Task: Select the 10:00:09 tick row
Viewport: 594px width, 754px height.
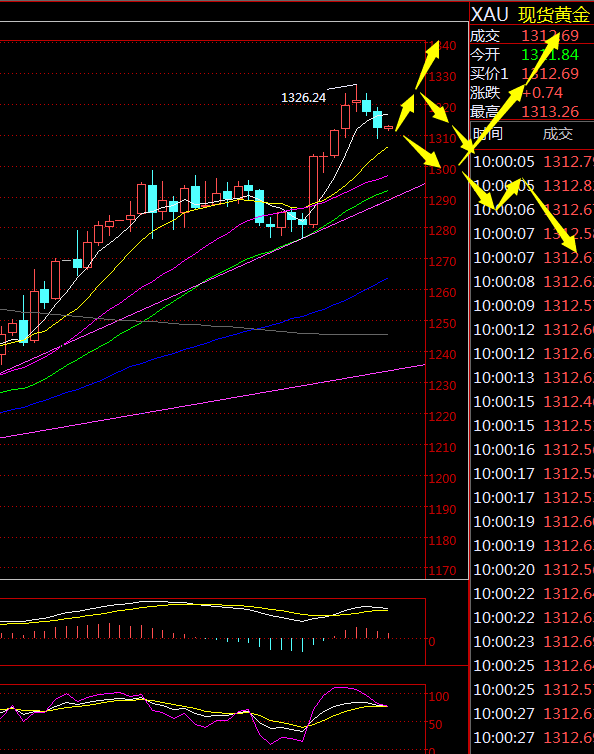Action: coord(532,305)
